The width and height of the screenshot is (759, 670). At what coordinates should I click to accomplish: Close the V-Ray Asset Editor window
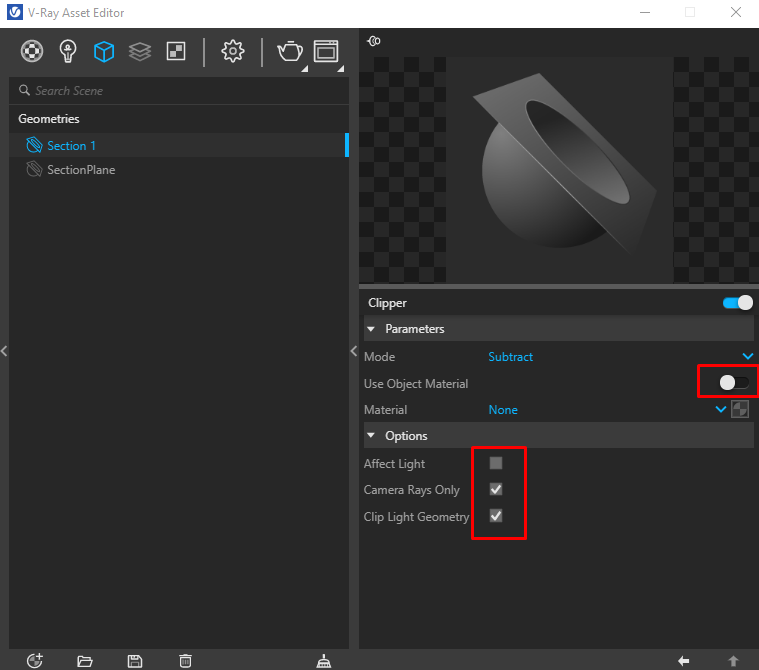pyautogui.click(x=736, y=13)
